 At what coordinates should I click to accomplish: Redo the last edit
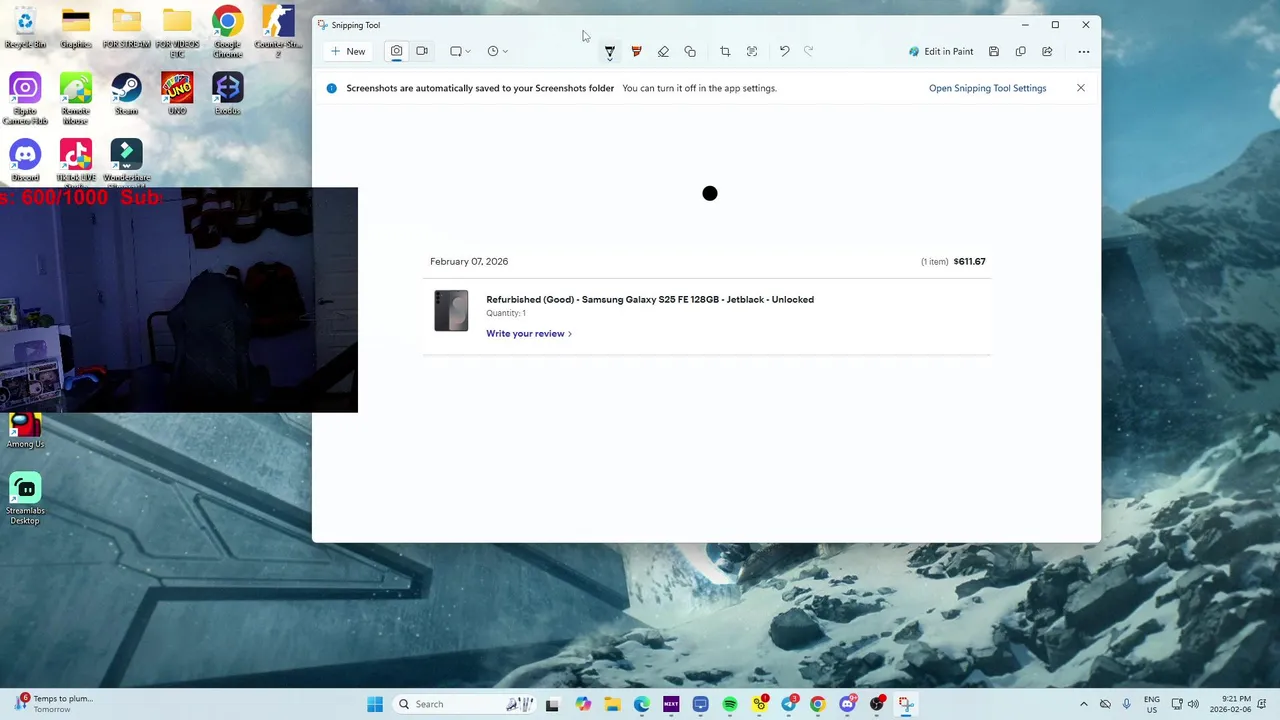[x=809, y=51]
